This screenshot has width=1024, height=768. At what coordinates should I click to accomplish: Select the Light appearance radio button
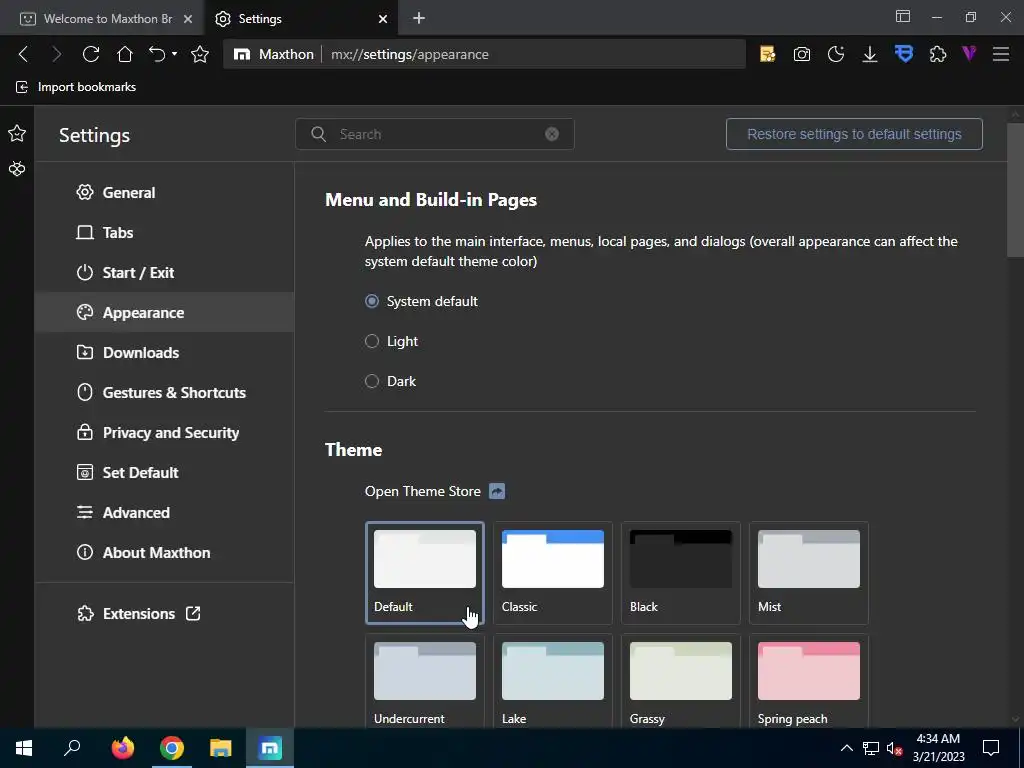tap(372, 341)
